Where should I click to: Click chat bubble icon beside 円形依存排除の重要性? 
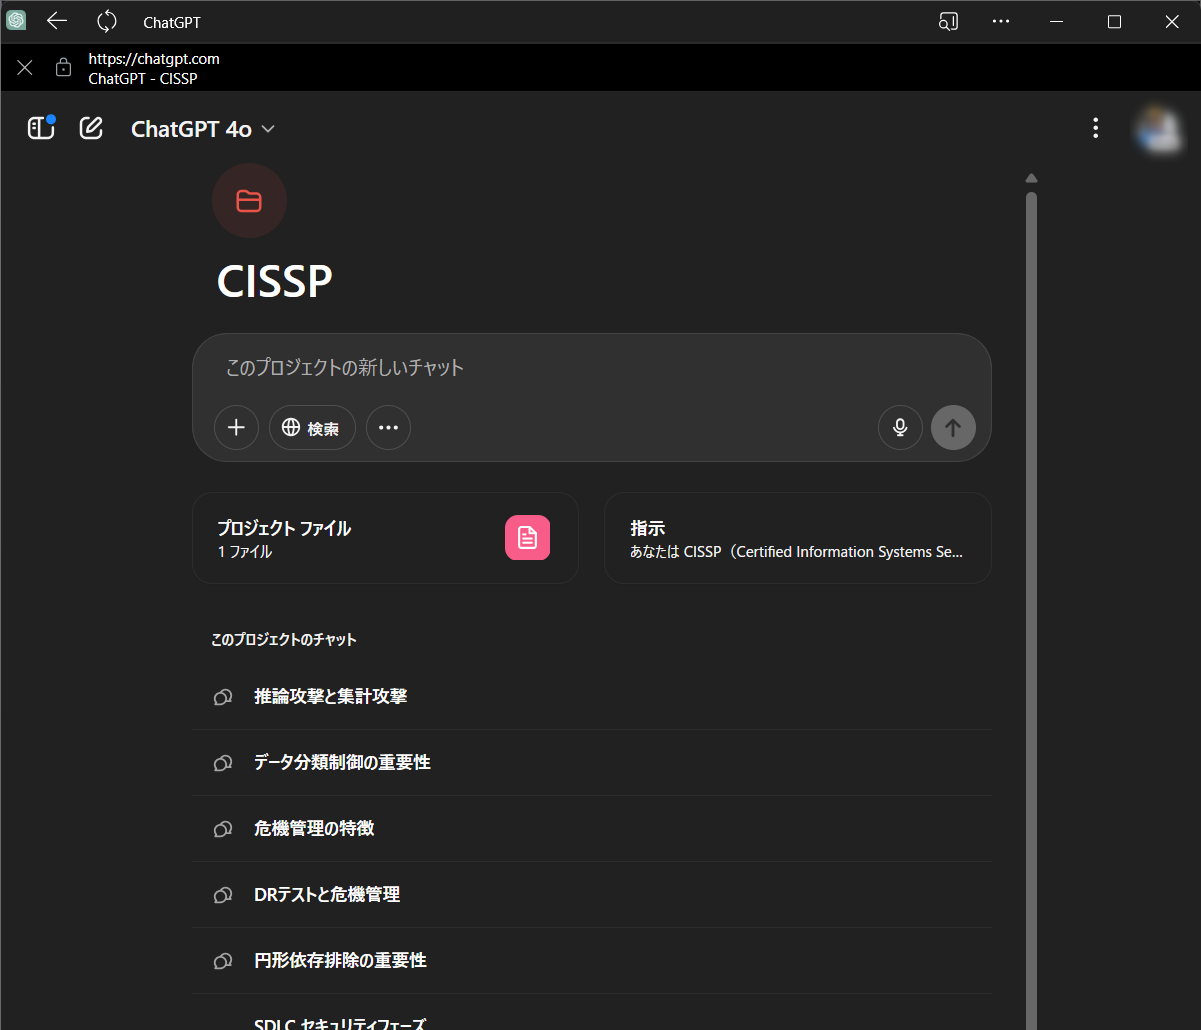click(223, 961)
